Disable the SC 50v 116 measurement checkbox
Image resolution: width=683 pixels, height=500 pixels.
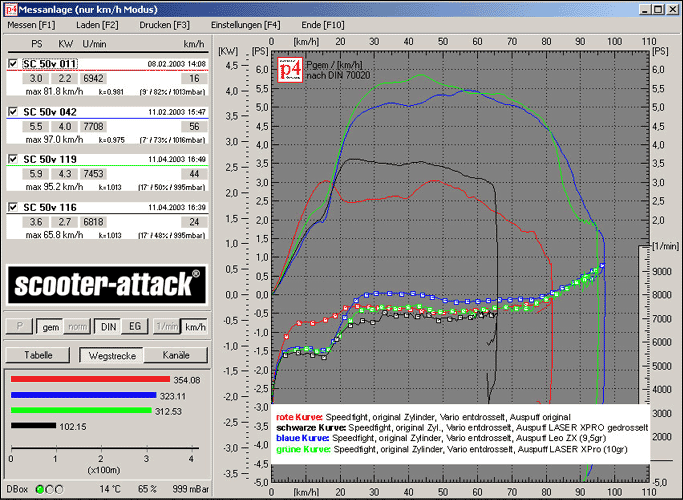pos(12,207)
